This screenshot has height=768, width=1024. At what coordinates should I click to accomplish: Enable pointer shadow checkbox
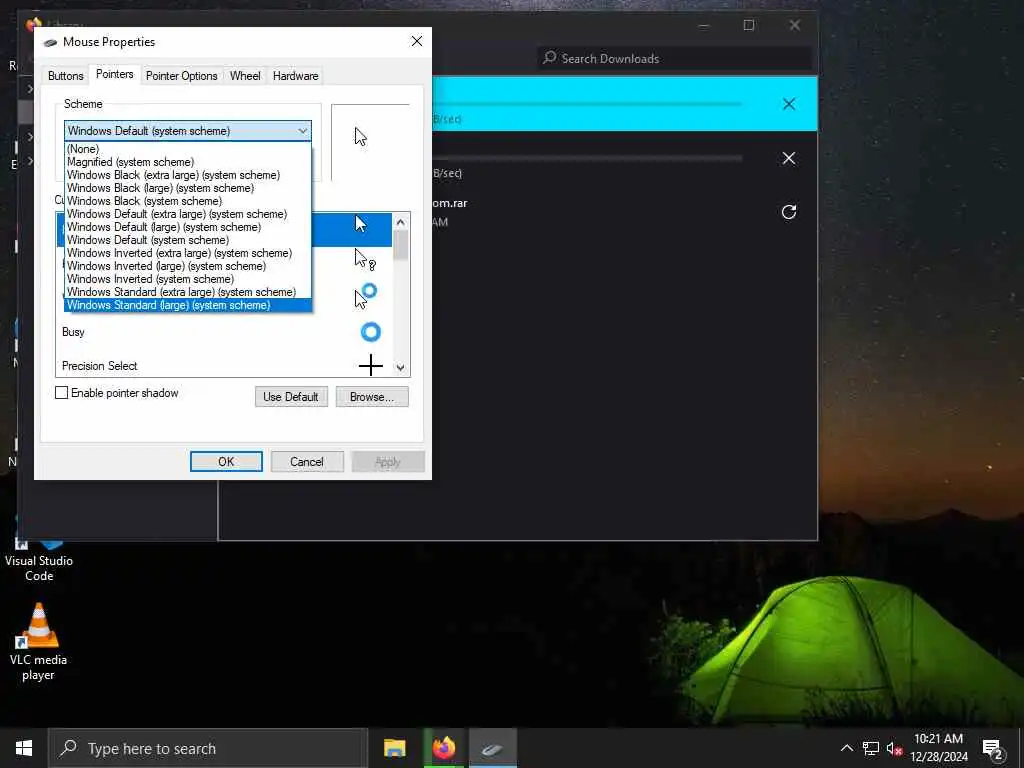pyautogui.click(x=61, y=392)
